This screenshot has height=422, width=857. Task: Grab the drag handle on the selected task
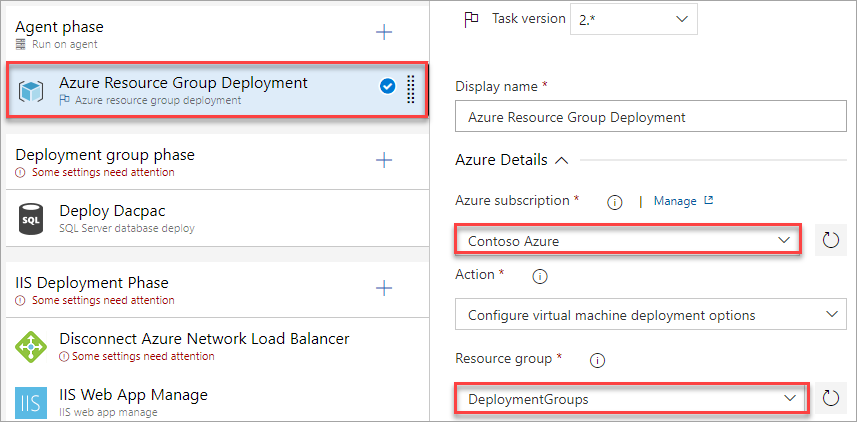(410, 90)
